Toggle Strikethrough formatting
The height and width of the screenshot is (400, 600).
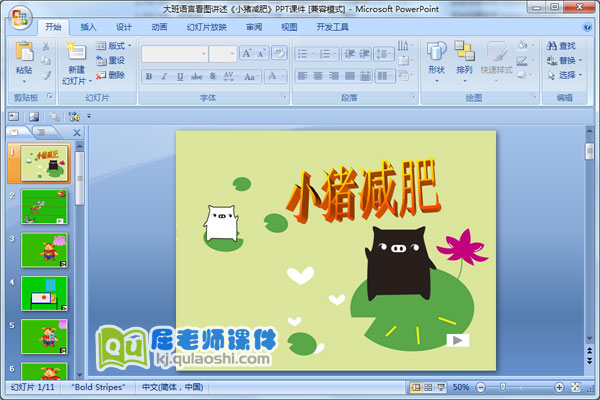pos(197,77)
